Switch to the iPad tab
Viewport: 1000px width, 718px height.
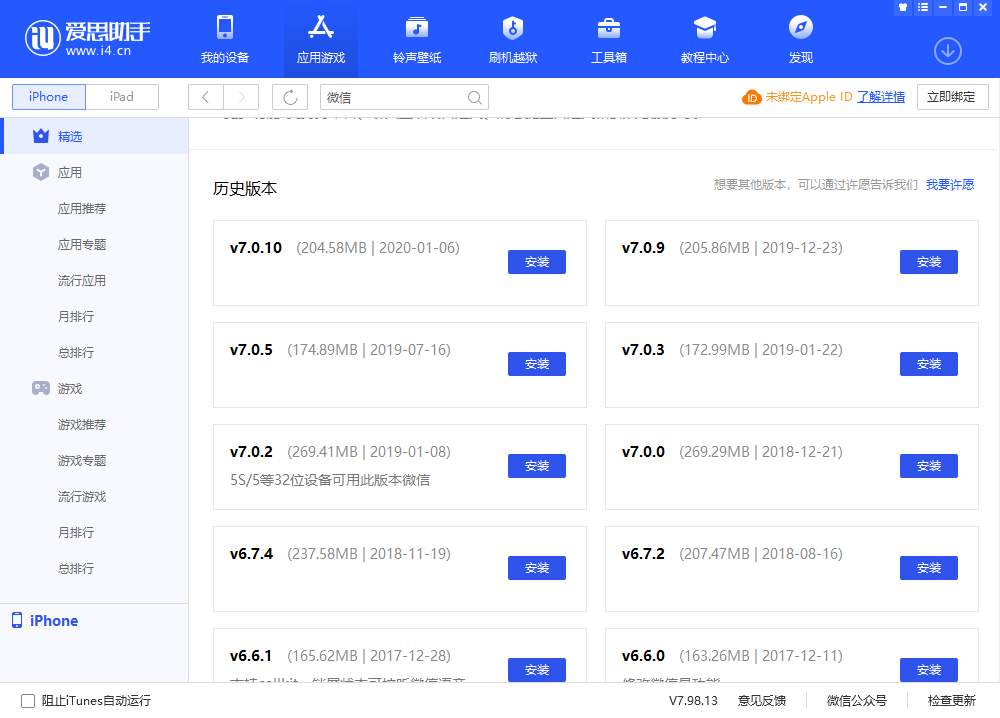122,97
